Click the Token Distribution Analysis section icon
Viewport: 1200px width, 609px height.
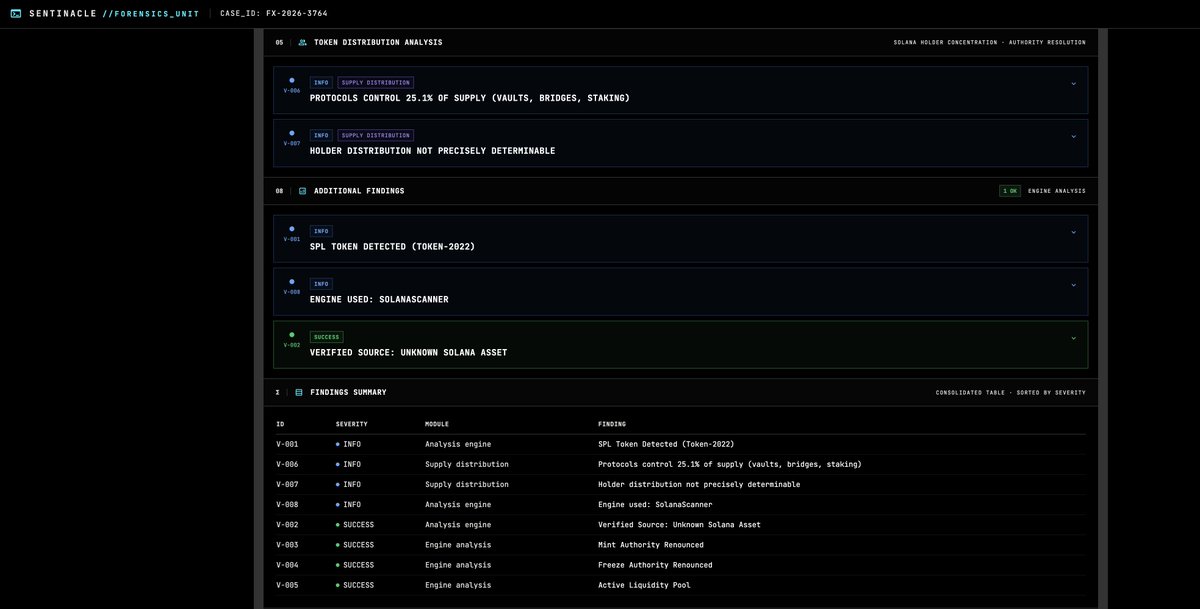click(x=302, y=42)
